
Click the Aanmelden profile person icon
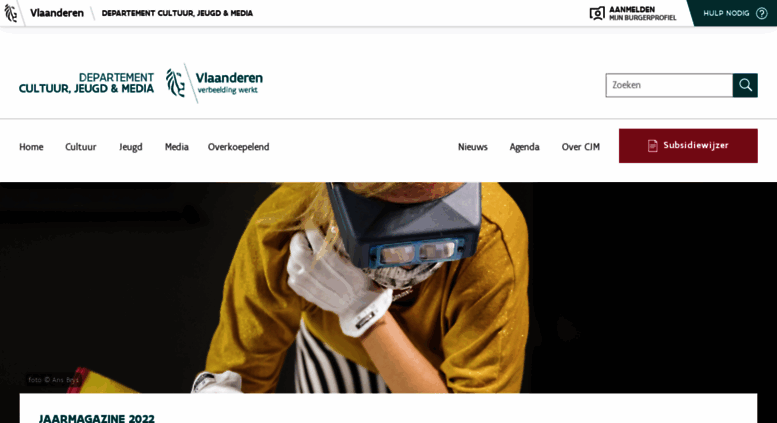(x=597, y=13)
